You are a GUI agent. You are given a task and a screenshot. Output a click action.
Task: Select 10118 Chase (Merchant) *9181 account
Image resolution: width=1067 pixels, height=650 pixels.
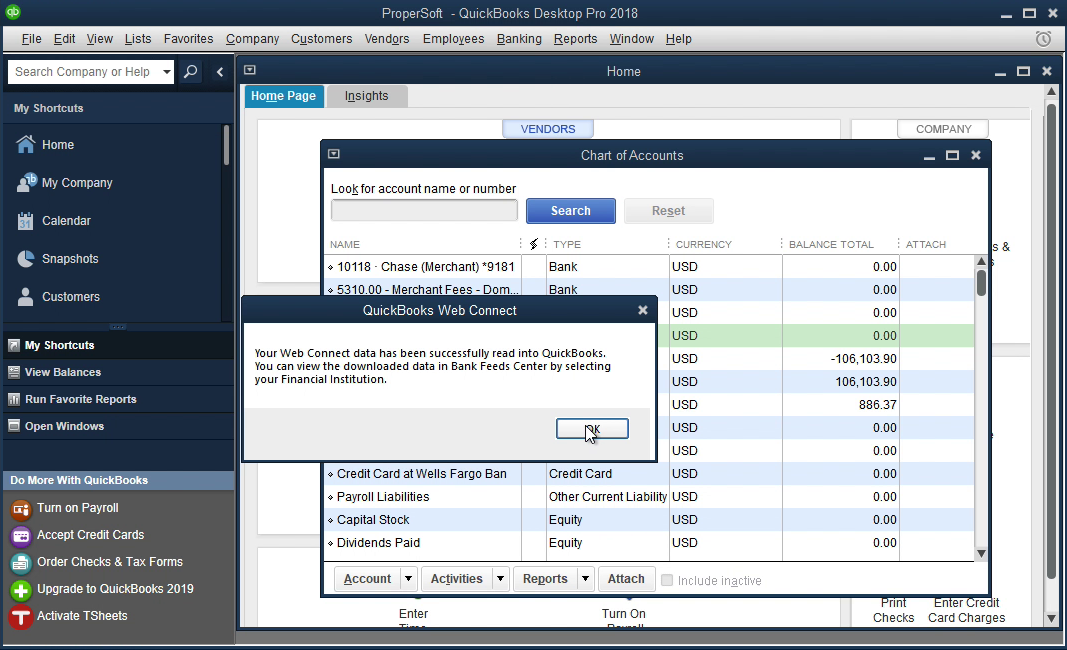pyautogui.click(x=650, y=267)
